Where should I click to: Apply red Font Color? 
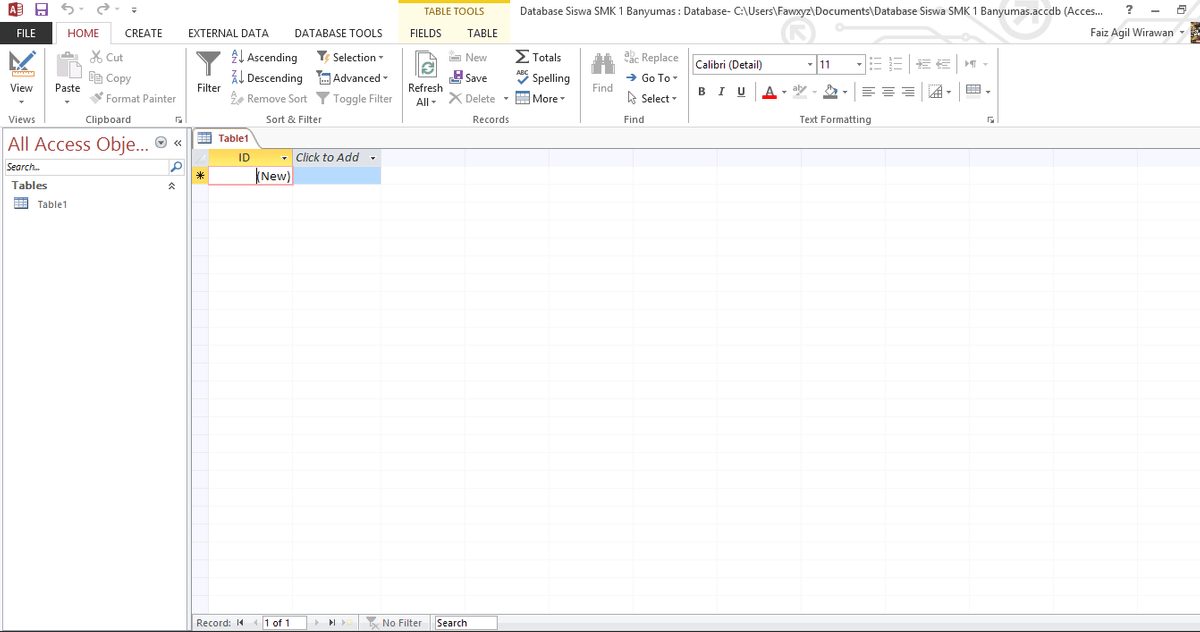(x=768, y=91)
